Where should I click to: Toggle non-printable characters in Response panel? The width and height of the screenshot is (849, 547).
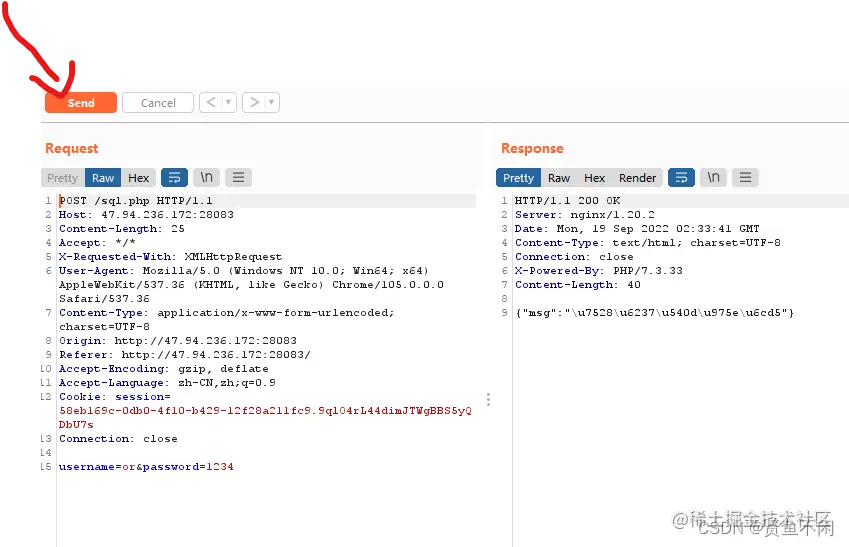[713, 178]
